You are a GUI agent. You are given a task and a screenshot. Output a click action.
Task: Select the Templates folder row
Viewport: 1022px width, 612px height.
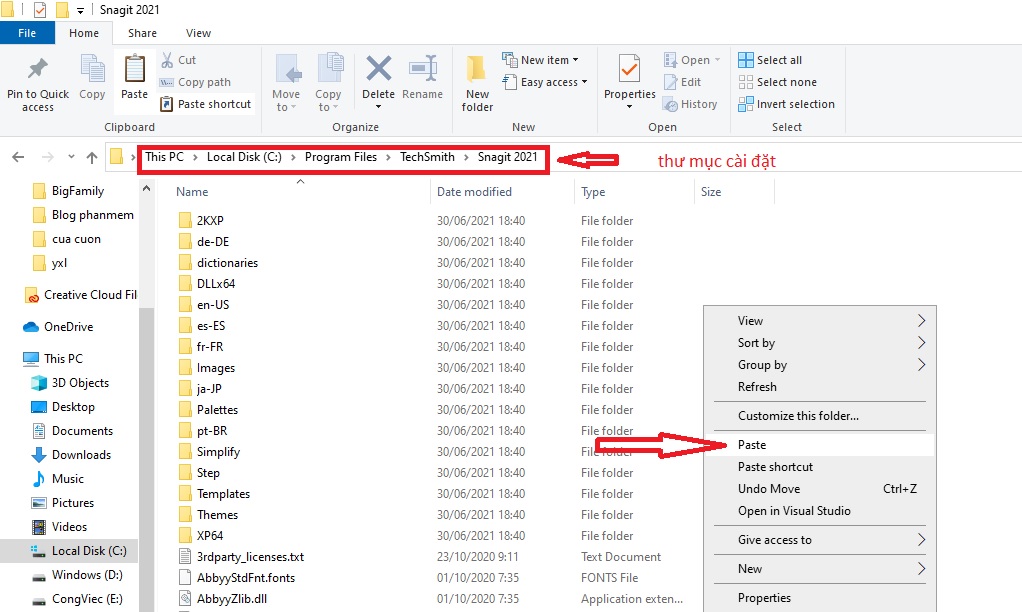tap(224, 494)
